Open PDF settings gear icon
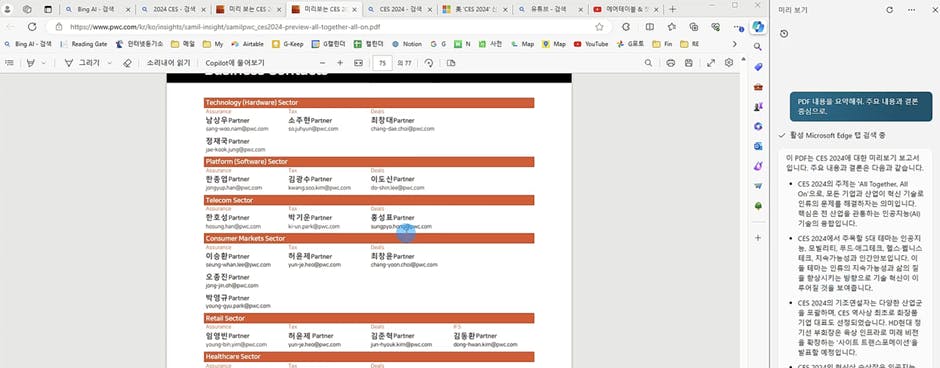The width and height of the screenshot is (940, 368). (x=729, y=63)
